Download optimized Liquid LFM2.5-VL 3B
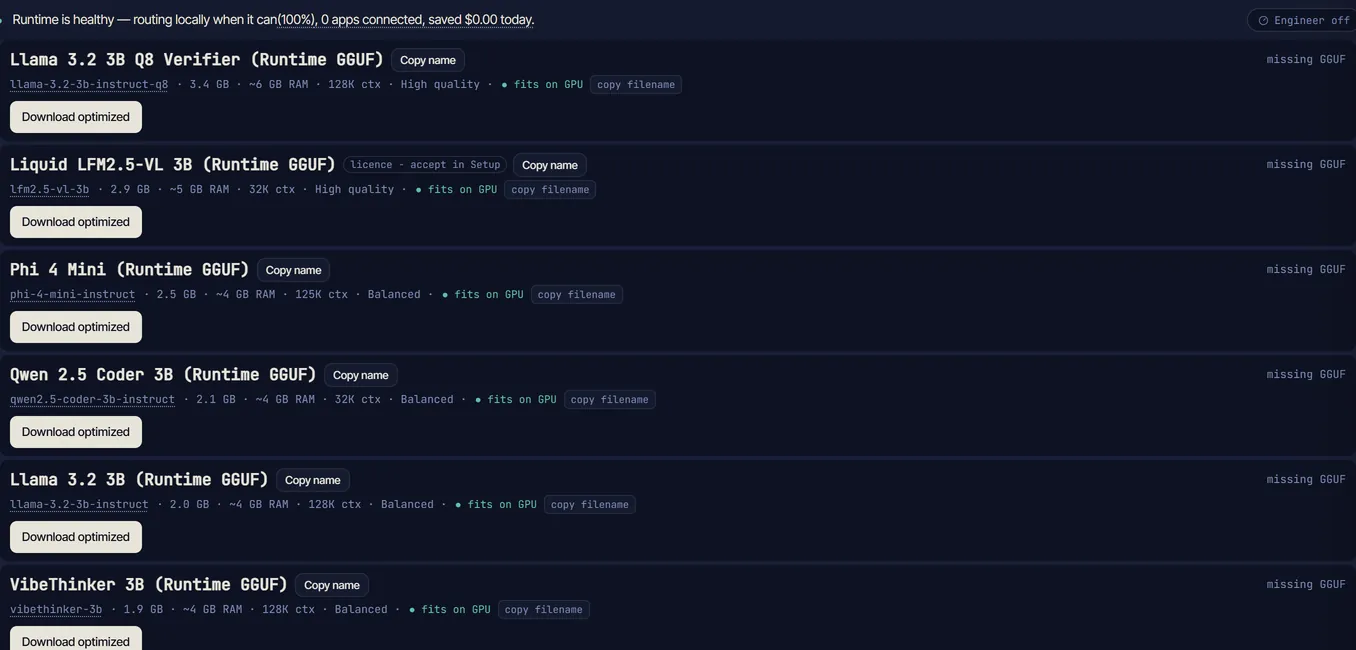 (x=76, y=222)
